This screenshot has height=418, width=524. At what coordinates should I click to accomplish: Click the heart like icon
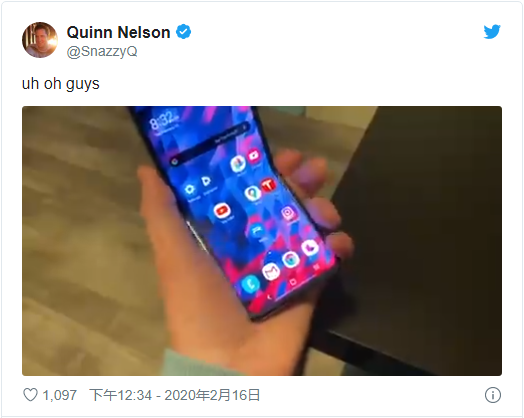[30, 395]
